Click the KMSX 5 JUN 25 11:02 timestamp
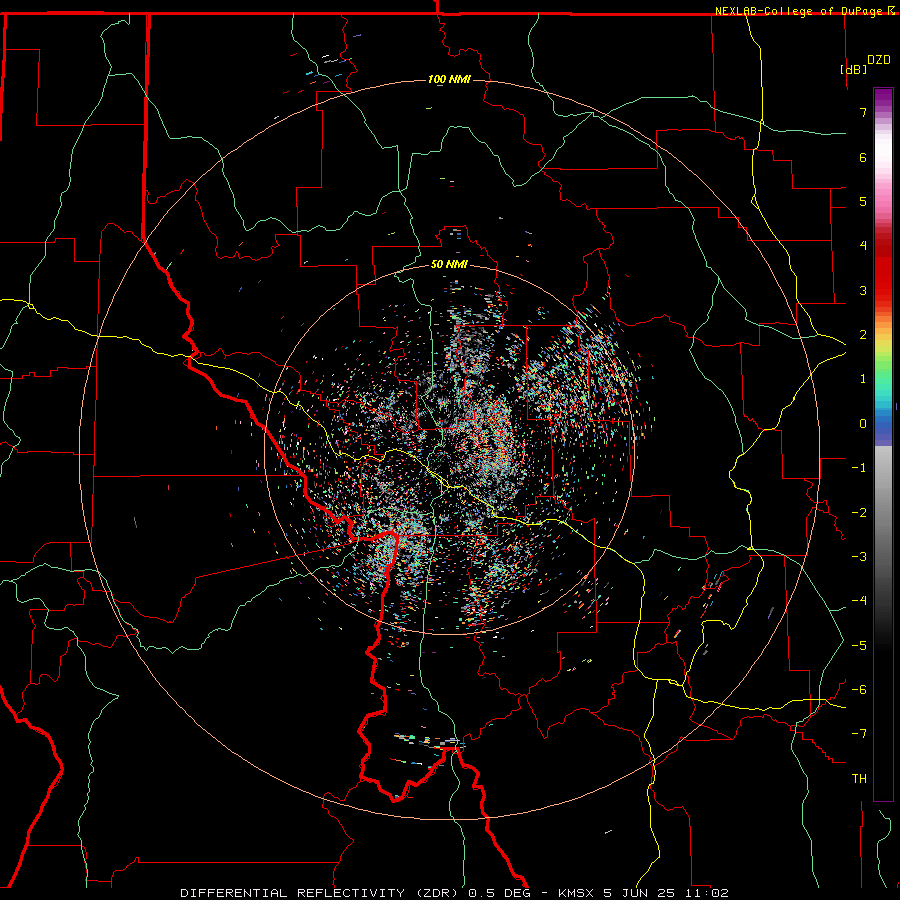Viewport: 900px width, 900px height. (643, 893)
